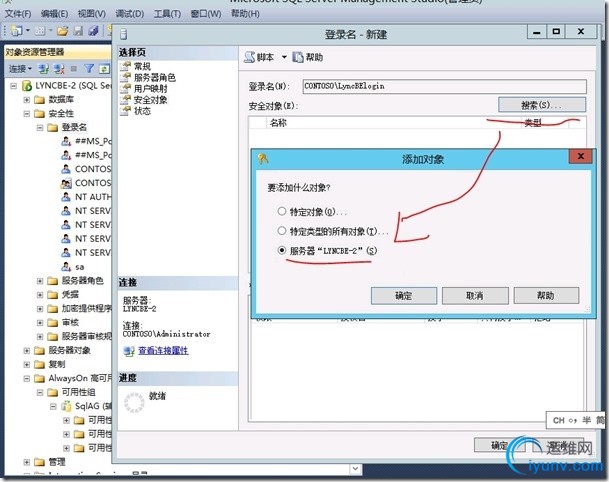Click the scroll down arrow at bottom
This screenshot has height=482, width=609.
355,469
